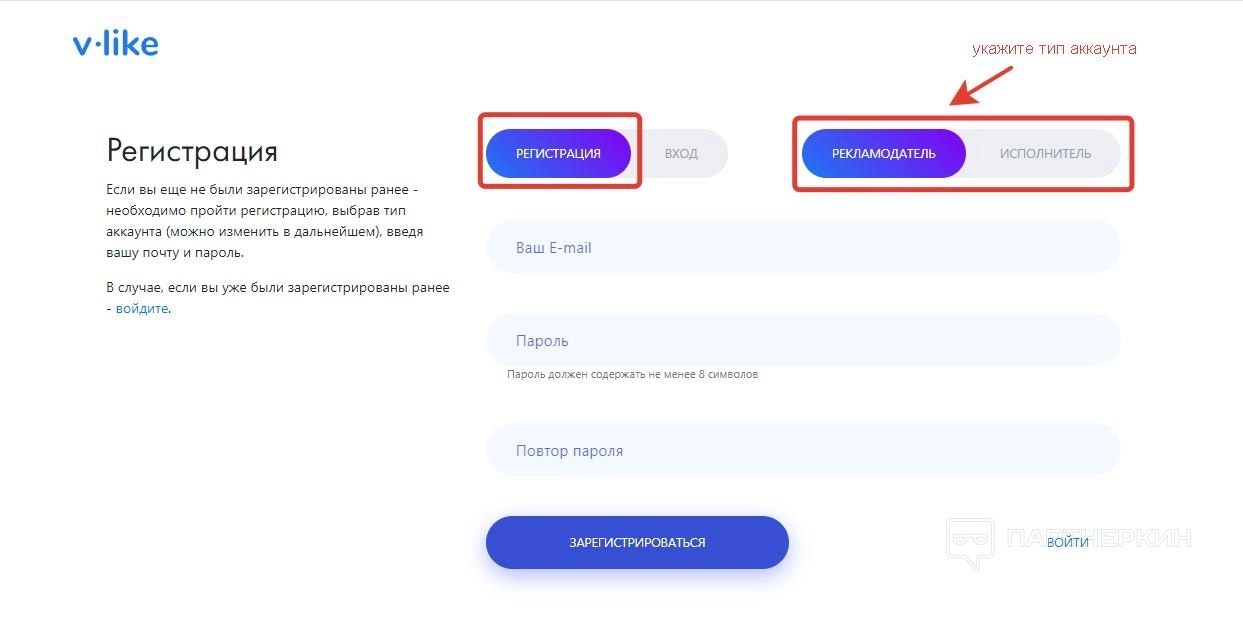Switch to the РЕГИСТРАЦИЯ tab
This screenshot has width=1243, height=623.
point(558,154)
